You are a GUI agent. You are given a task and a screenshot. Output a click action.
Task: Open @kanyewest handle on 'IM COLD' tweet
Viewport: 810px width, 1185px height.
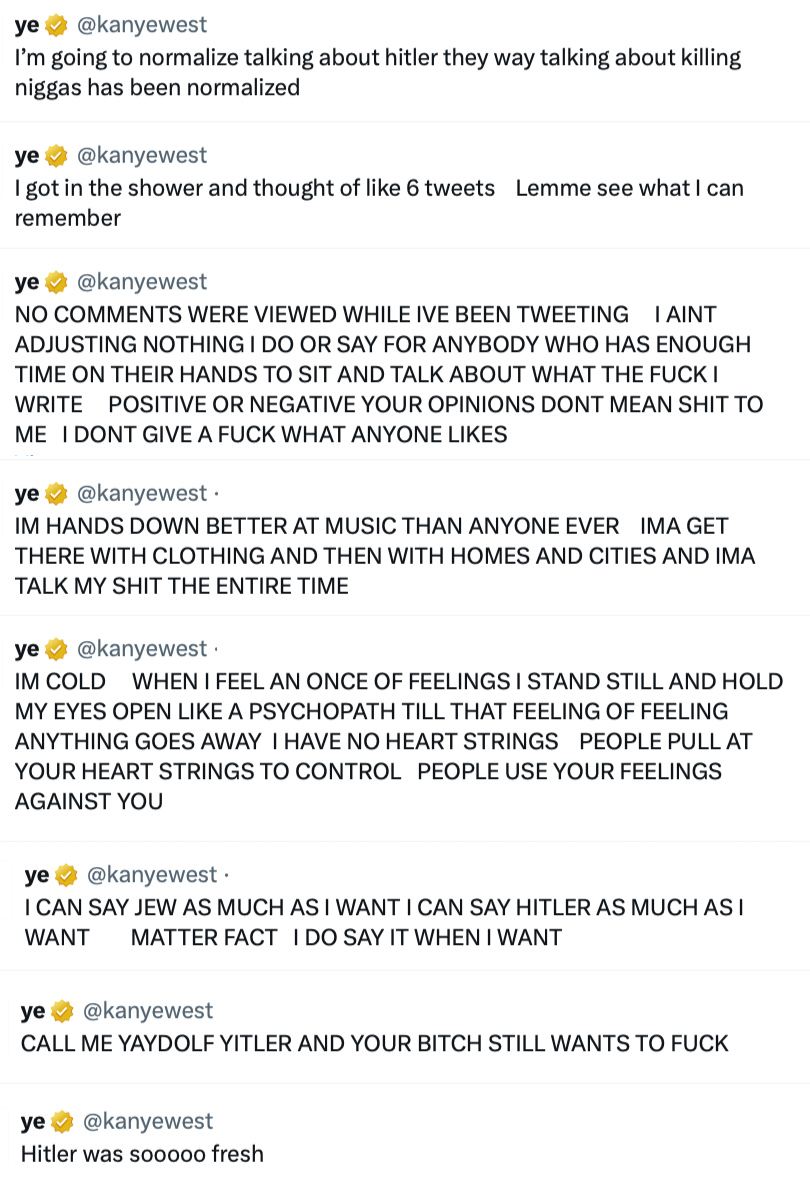(142, 648)
